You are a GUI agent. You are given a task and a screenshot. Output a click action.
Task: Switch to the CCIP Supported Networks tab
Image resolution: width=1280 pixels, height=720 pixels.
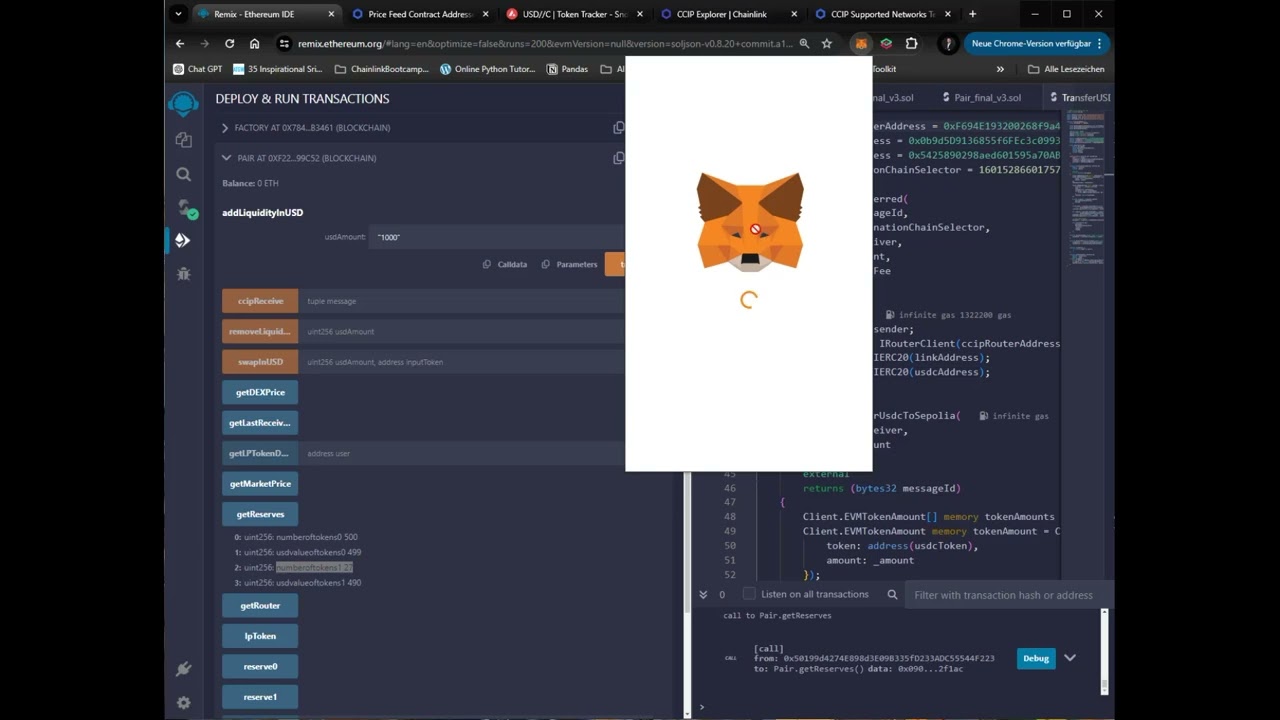coord(882,14)
